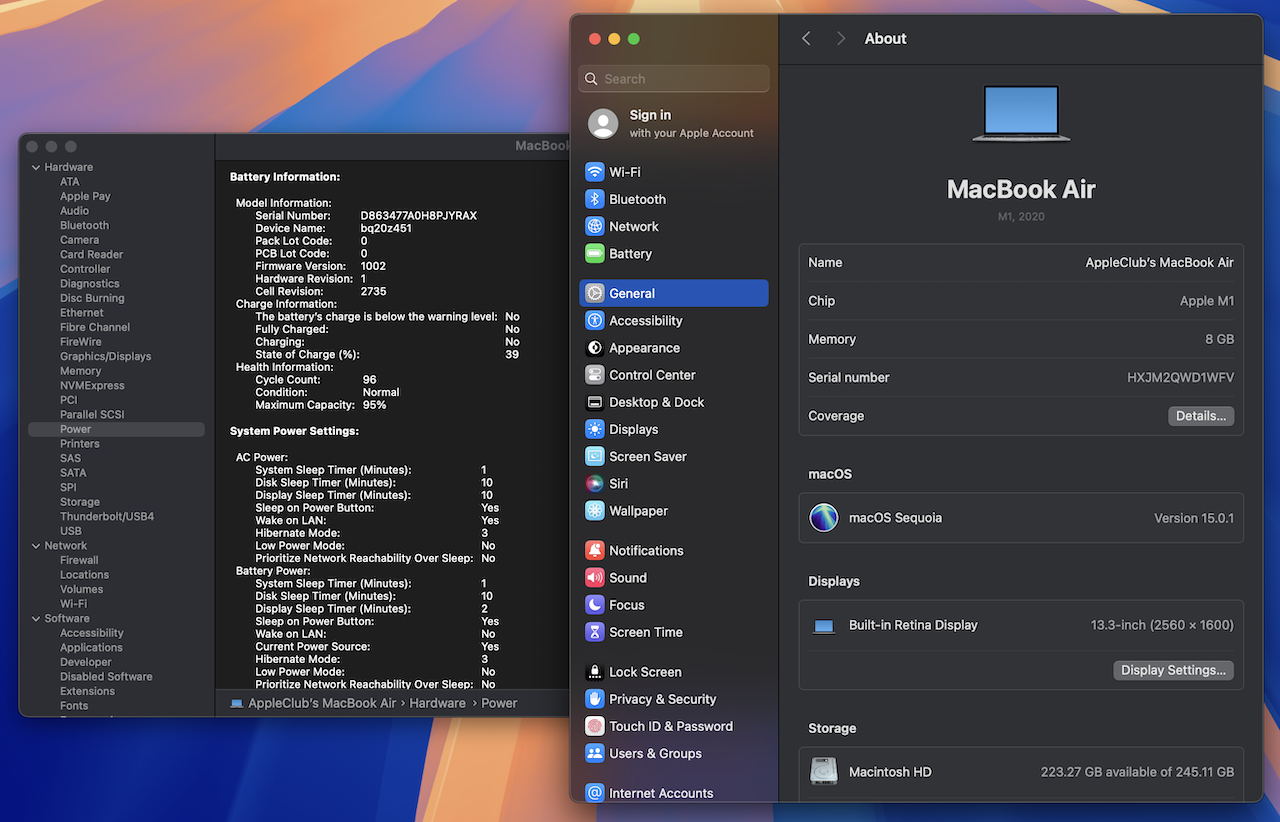Screen dimensions: 1280x822
Task: Select Disabled Software in Software list
Action: tap(106, 676)
